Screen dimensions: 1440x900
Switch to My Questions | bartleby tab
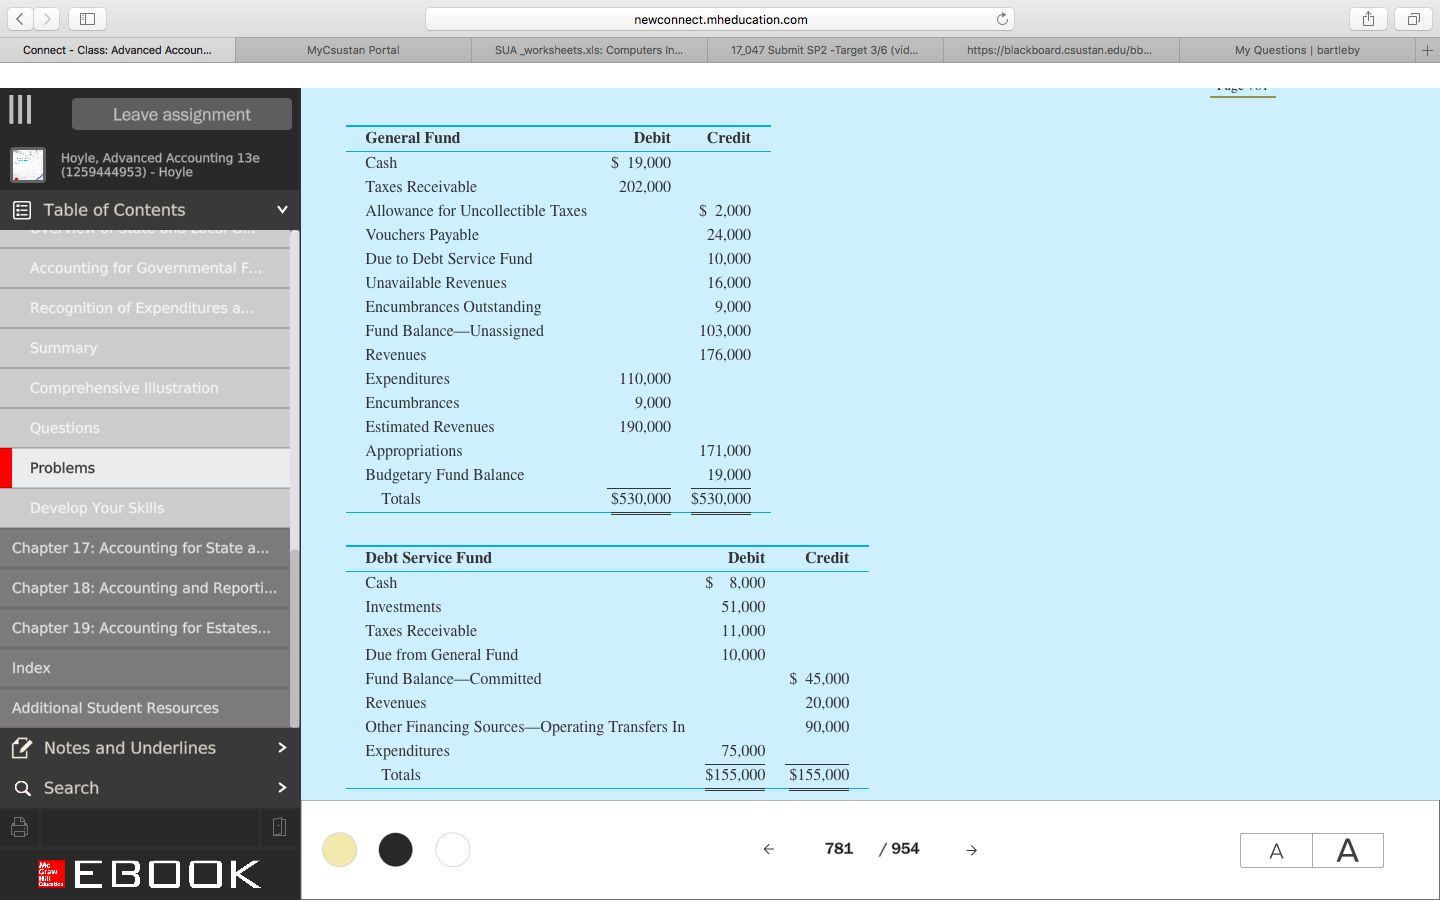coord(1297,50)
